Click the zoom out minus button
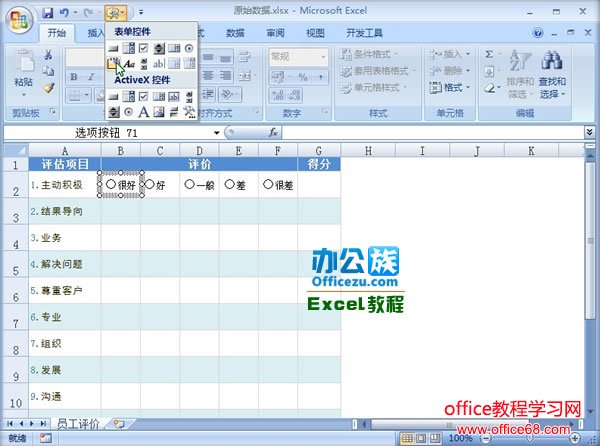 pos(486,438)
